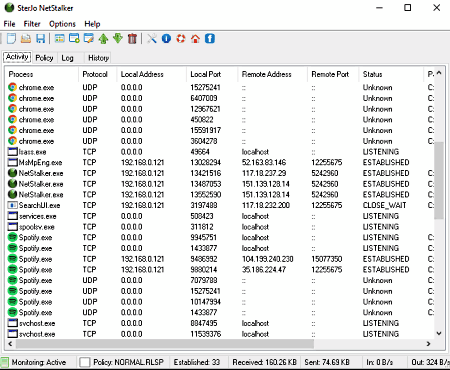
Task: Sort by the Remote Address column header
Action: pyautogui.click(x=273, y=74)
